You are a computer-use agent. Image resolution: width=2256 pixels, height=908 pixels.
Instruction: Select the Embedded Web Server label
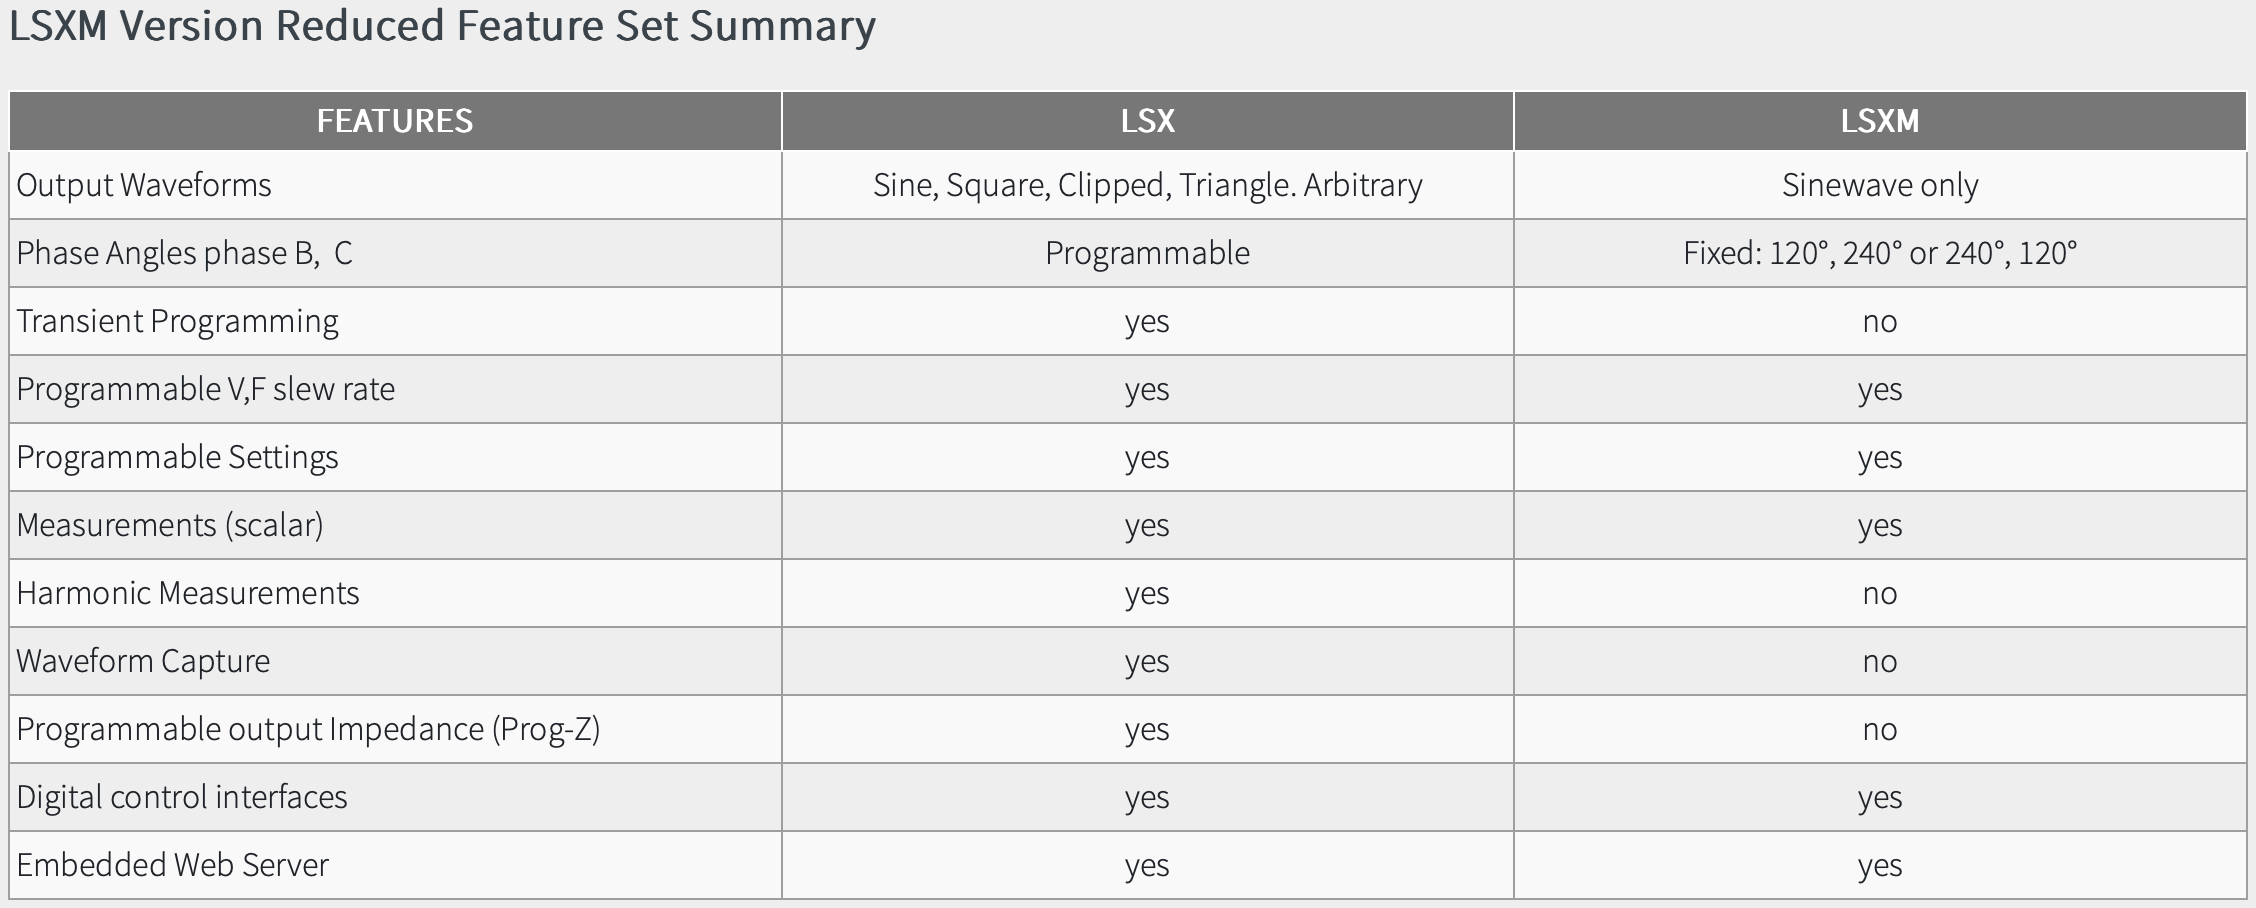pos(172,865)
